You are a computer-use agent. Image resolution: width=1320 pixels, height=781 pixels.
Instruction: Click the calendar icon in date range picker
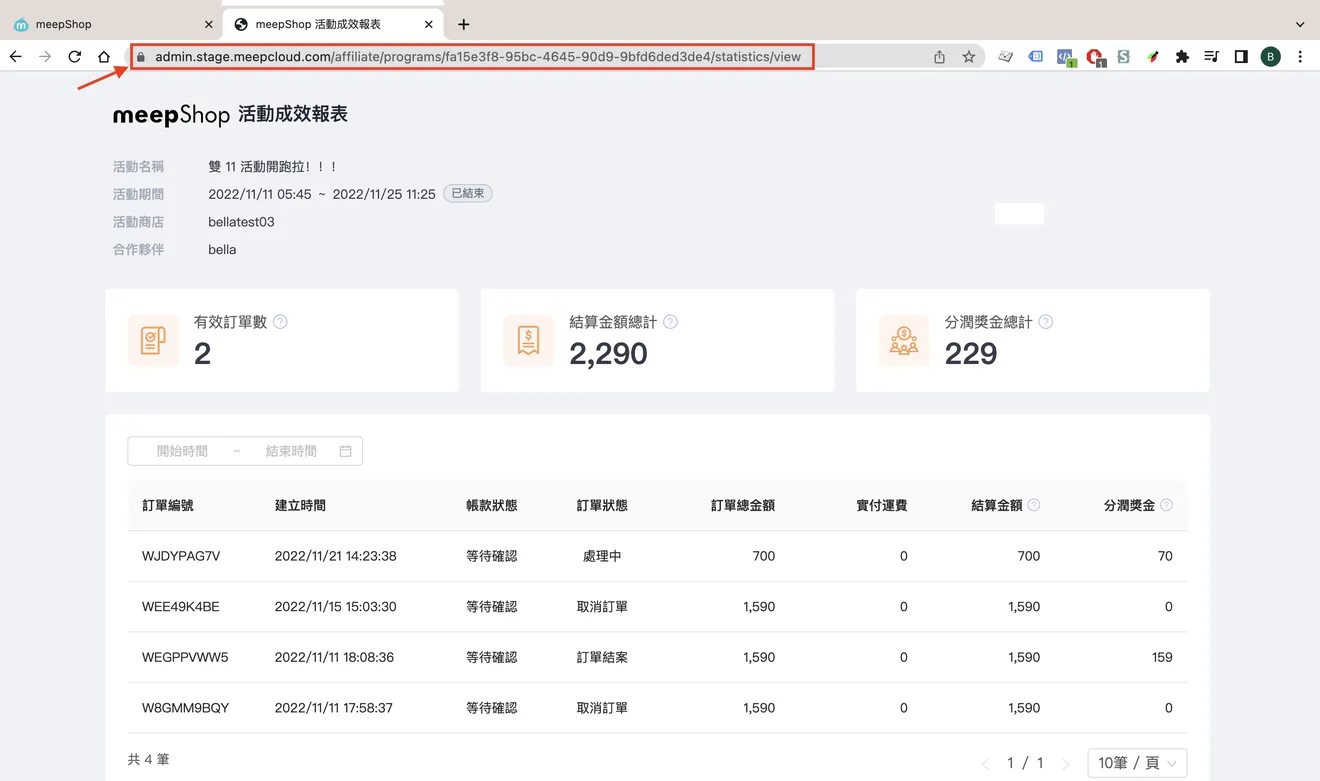pyautogui.click(x=345, y=451)
